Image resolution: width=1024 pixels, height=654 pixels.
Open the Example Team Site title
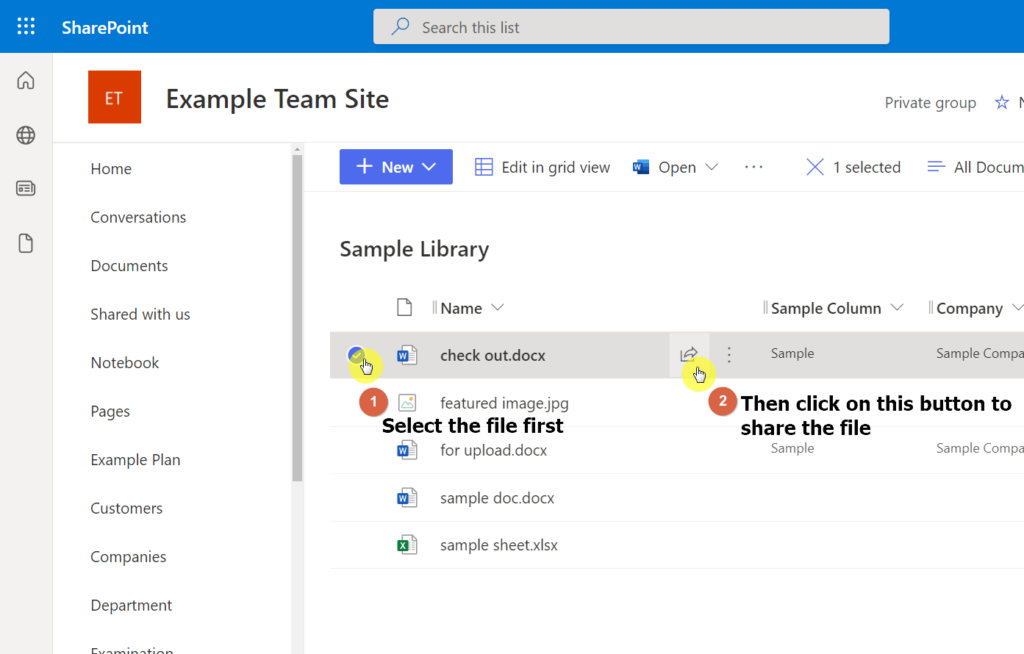(x=277, y=99)
